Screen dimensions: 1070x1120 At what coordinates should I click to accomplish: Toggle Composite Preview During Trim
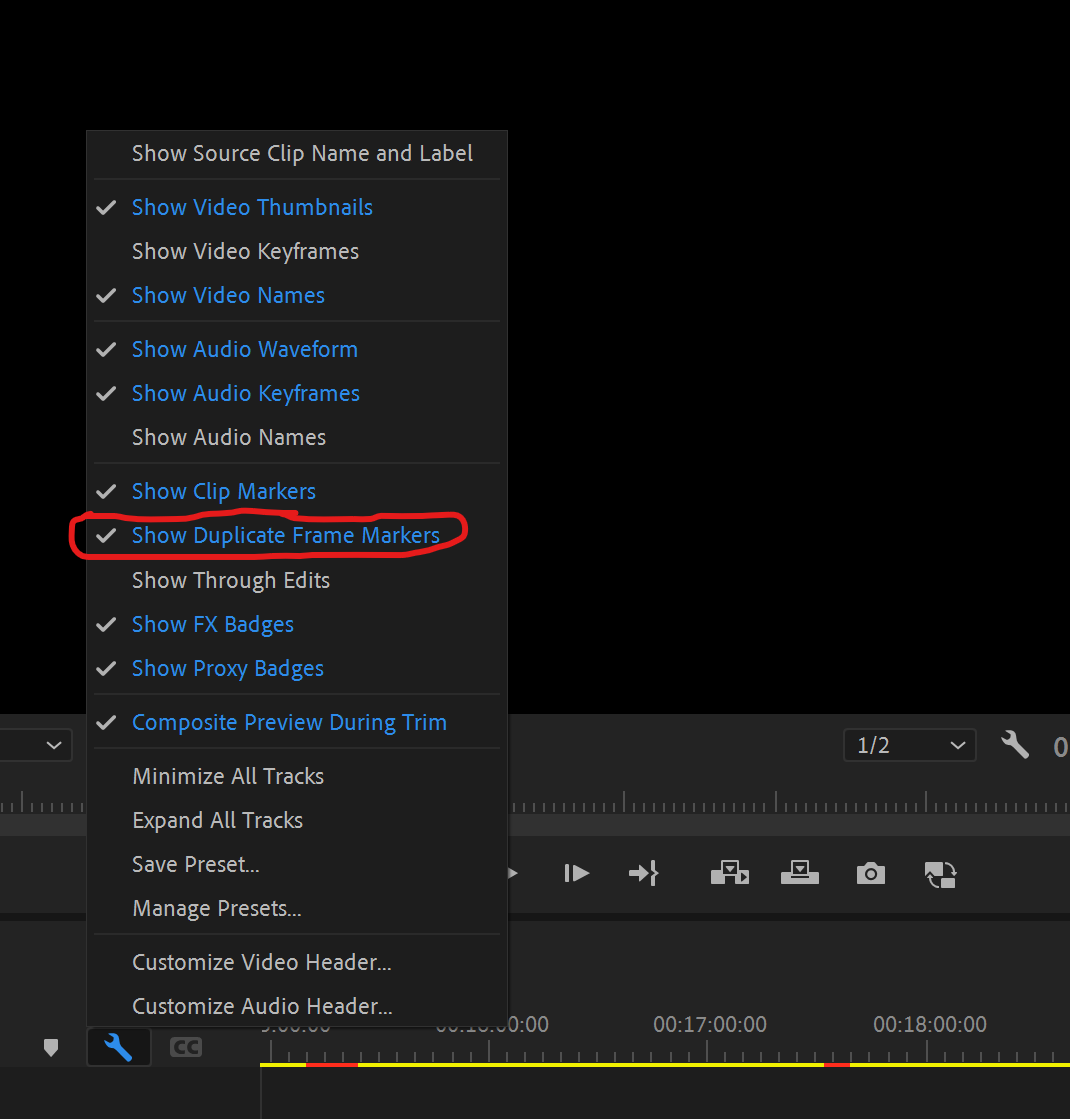coord(297,722)
